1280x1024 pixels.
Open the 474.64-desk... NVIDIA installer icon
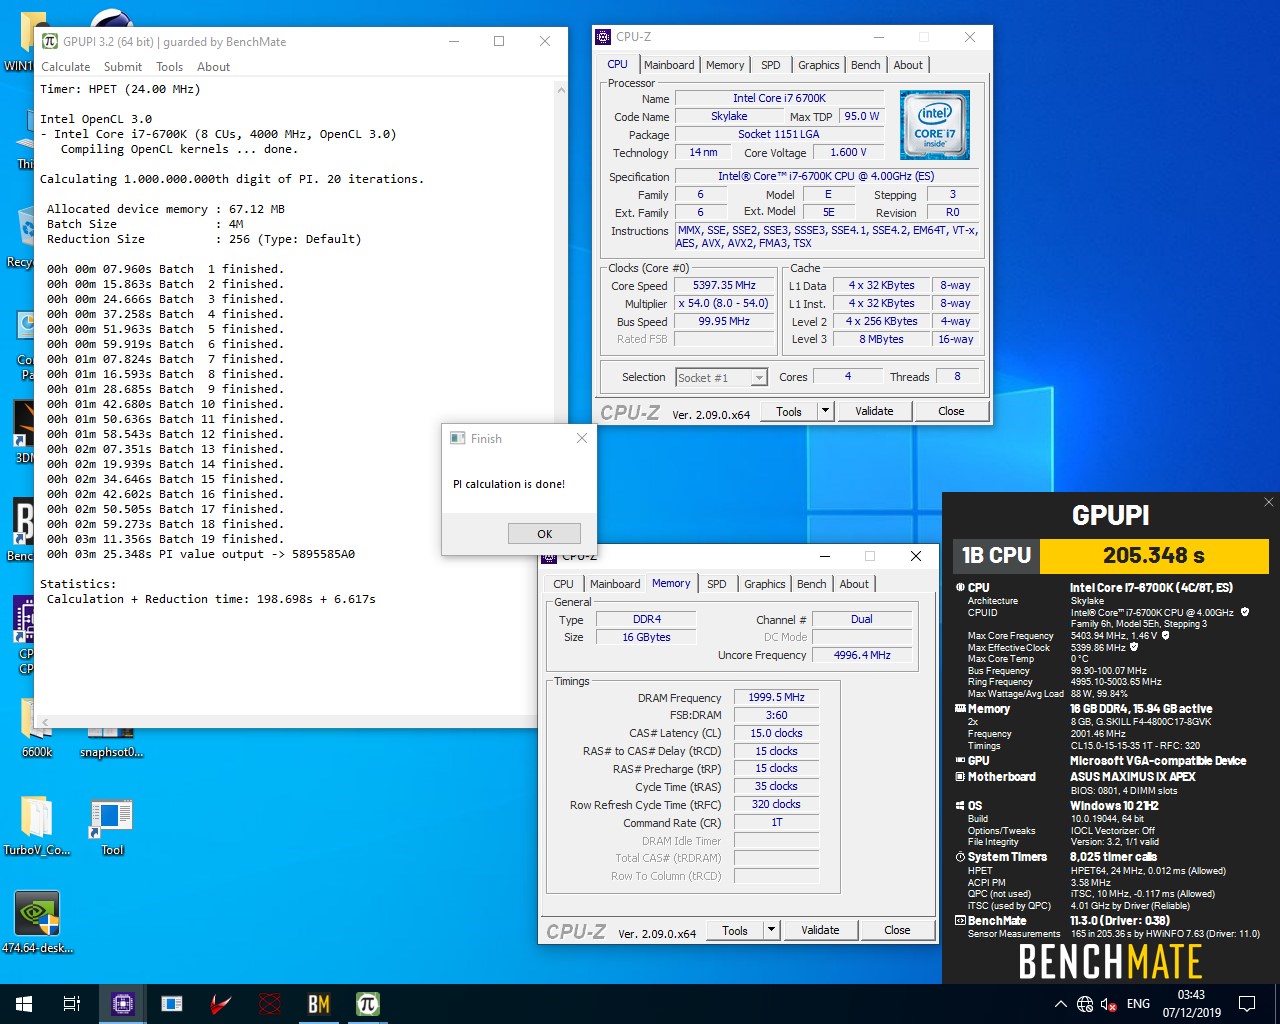pos(37,922)
